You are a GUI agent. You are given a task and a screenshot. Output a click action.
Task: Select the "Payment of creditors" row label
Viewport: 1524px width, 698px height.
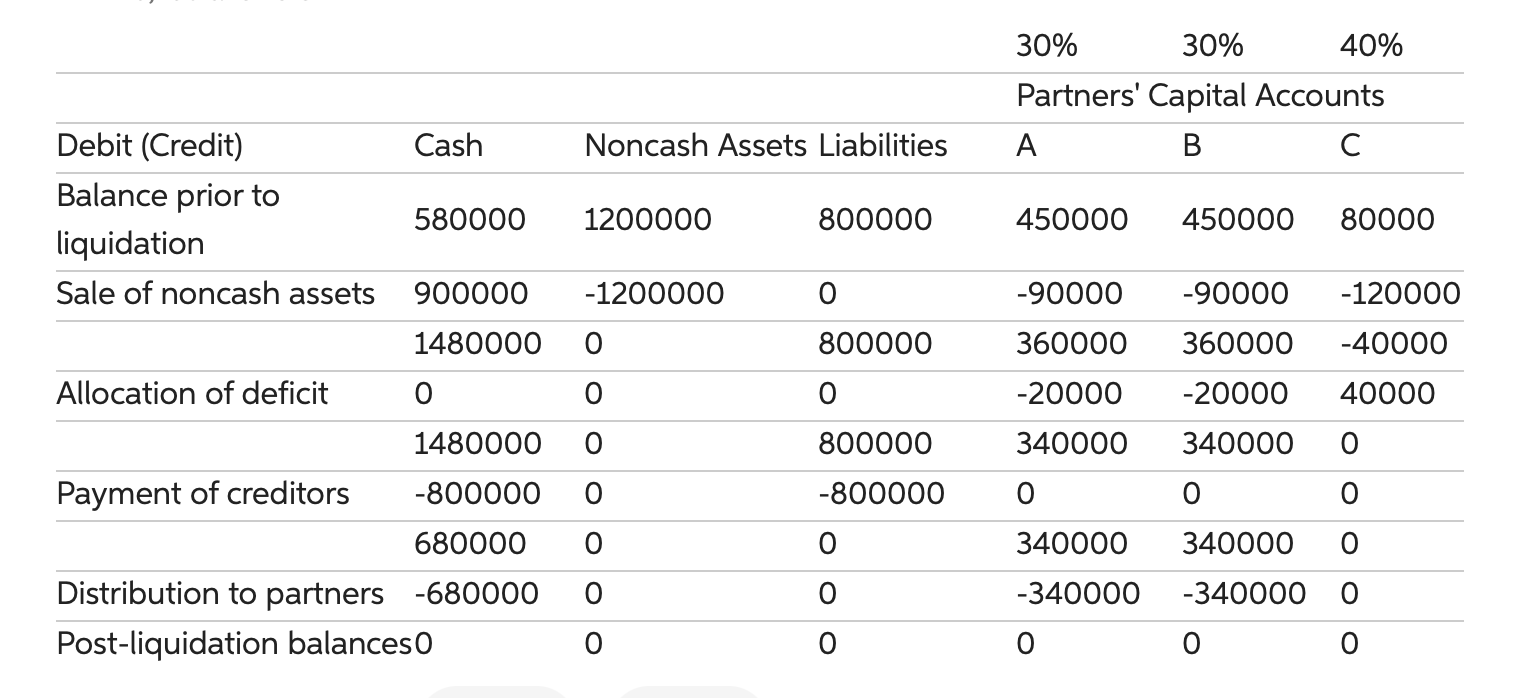pos(203,494)
